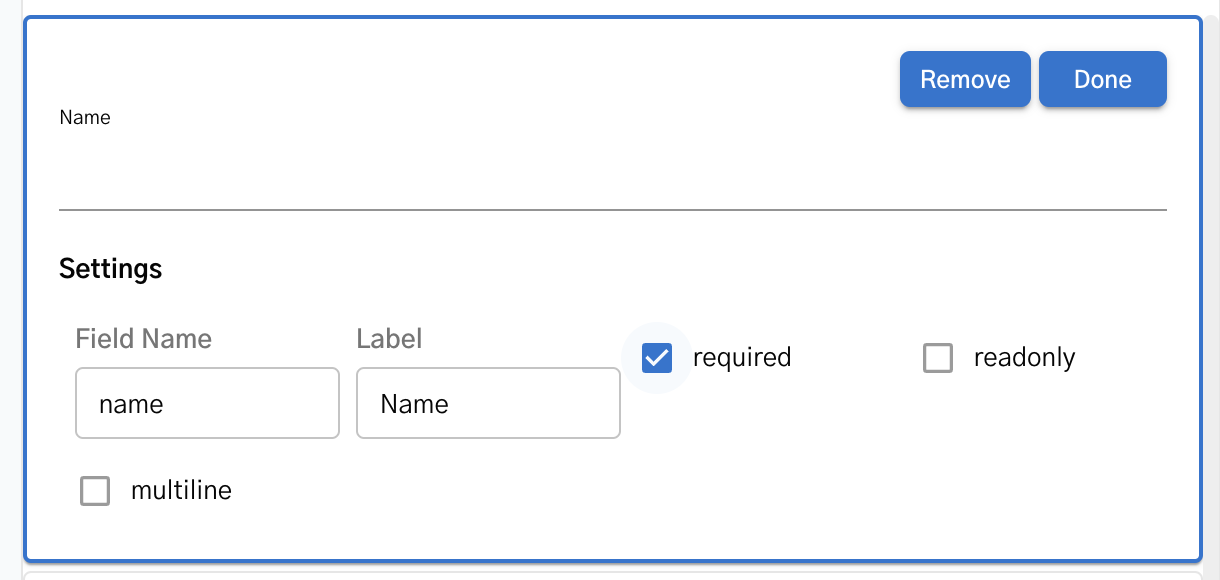Viewport: 1220px width, 580px height.
Task: Confirm changes with the Done button
Action: point(1102,79)
